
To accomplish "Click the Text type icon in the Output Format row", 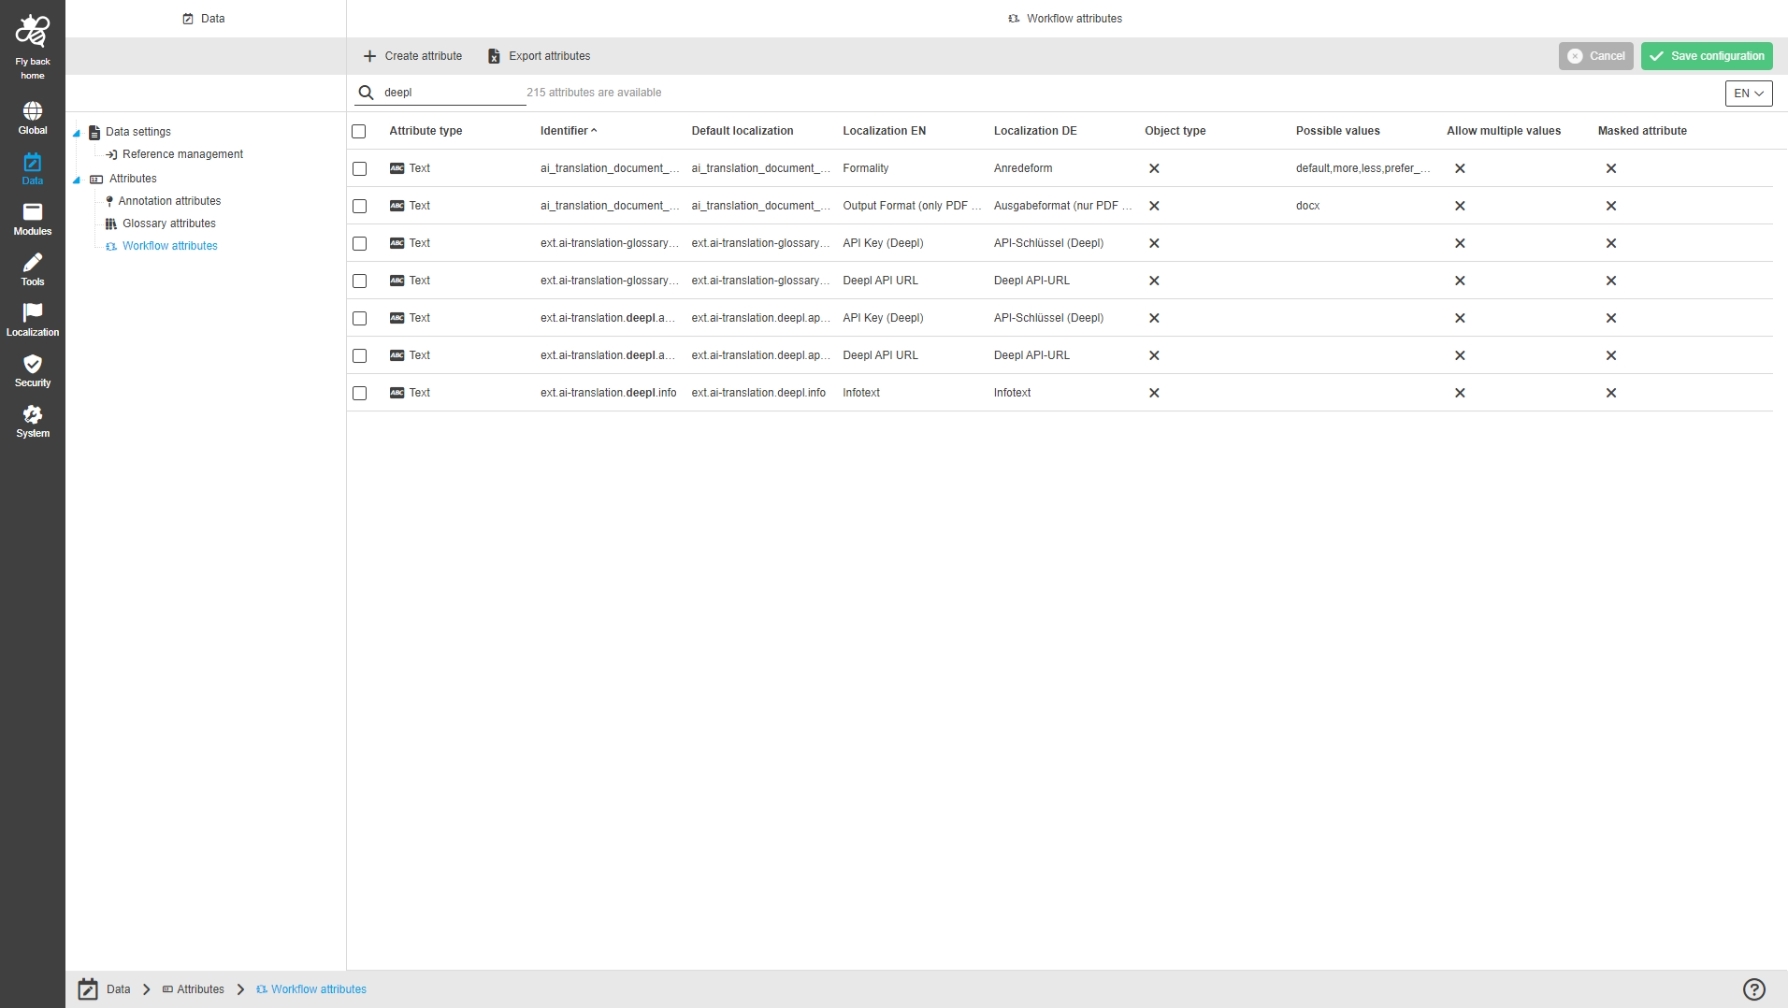I will click(x=397, y=206).
